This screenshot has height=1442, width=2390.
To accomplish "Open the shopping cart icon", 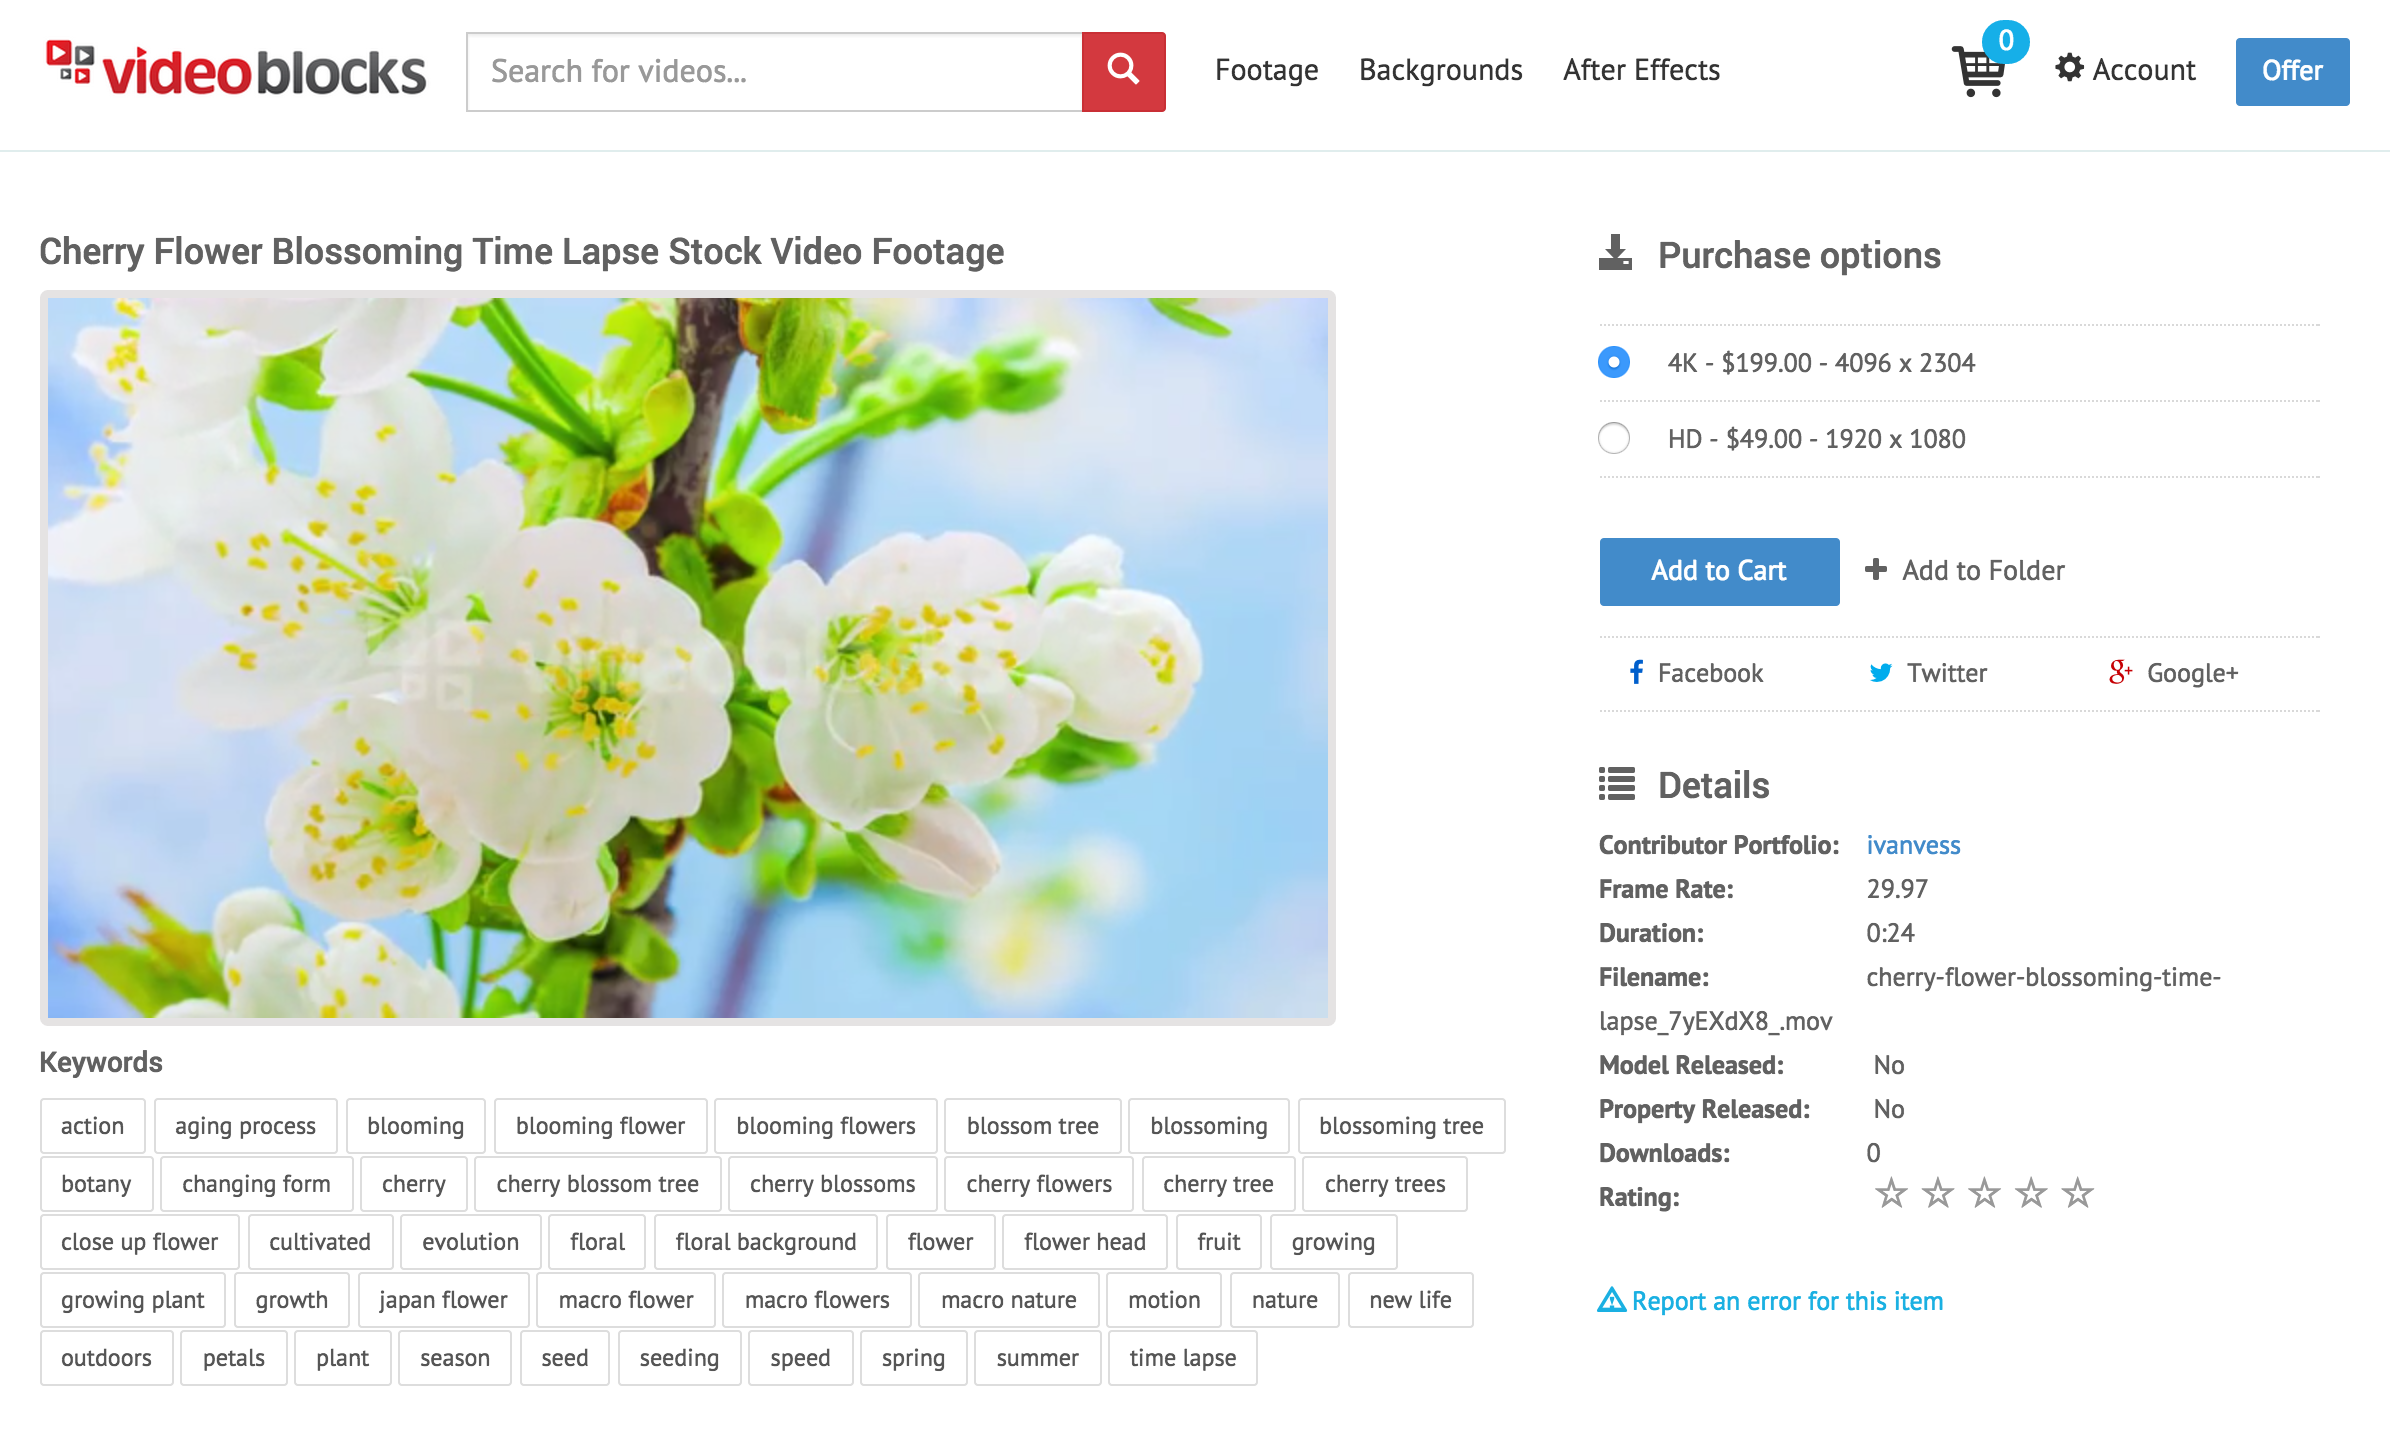I will pos(1979,69).
